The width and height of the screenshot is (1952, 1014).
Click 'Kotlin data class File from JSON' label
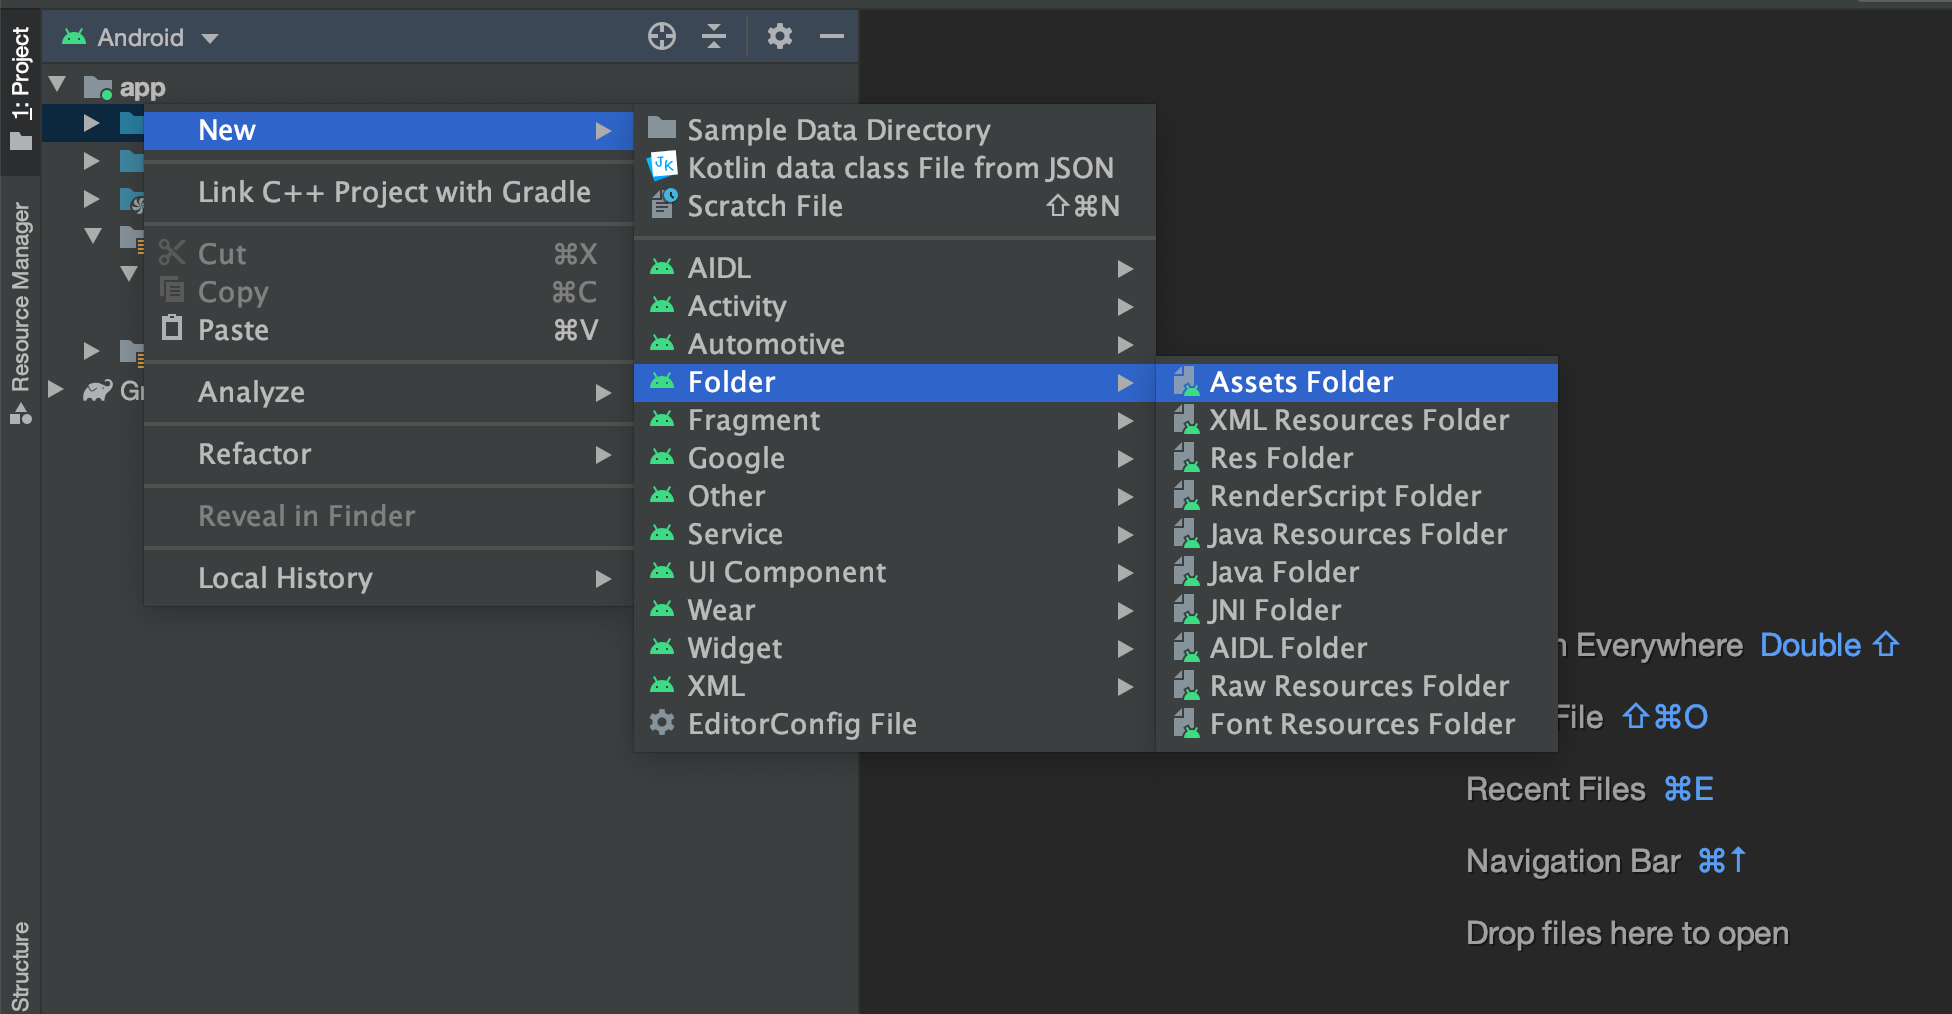click(x=901, y=168)
